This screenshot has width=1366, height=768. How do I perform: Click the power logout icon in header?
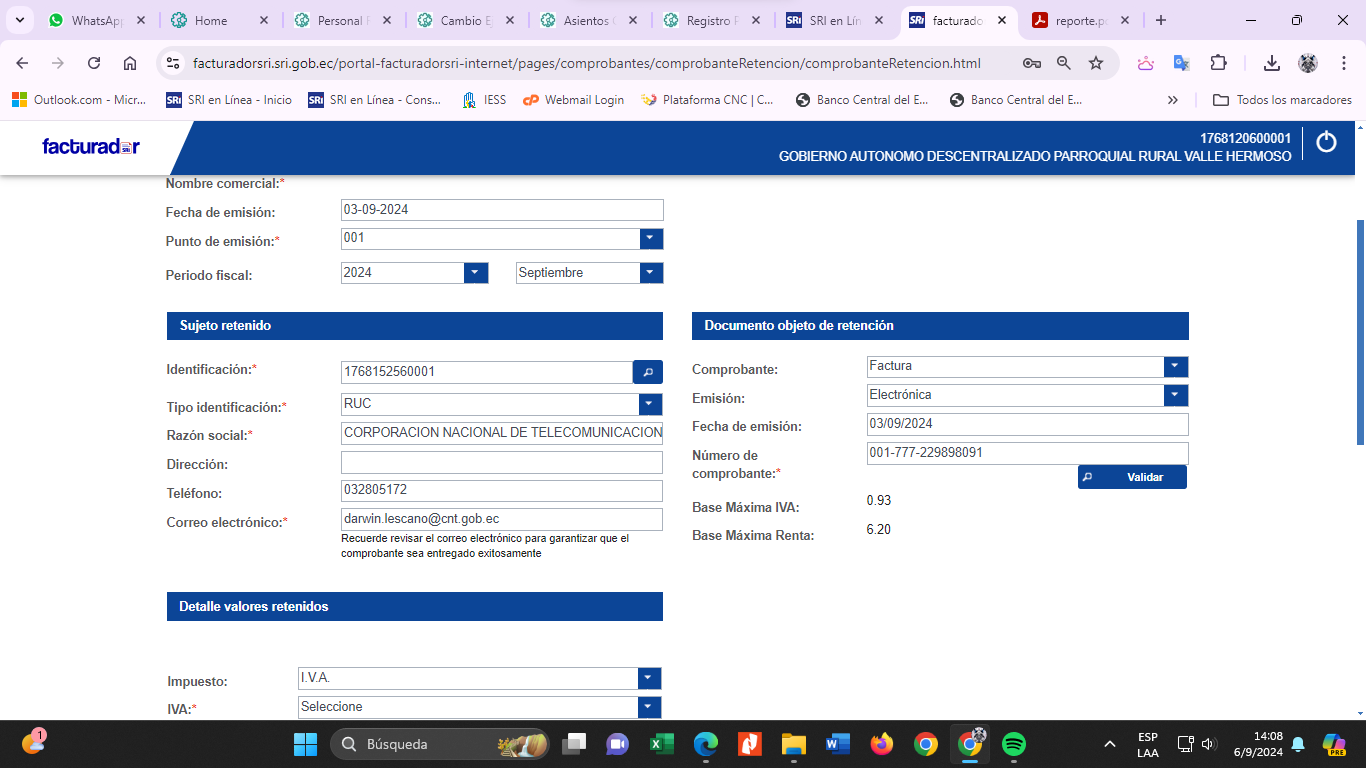pyautogui.click(x=1326, y=143)
